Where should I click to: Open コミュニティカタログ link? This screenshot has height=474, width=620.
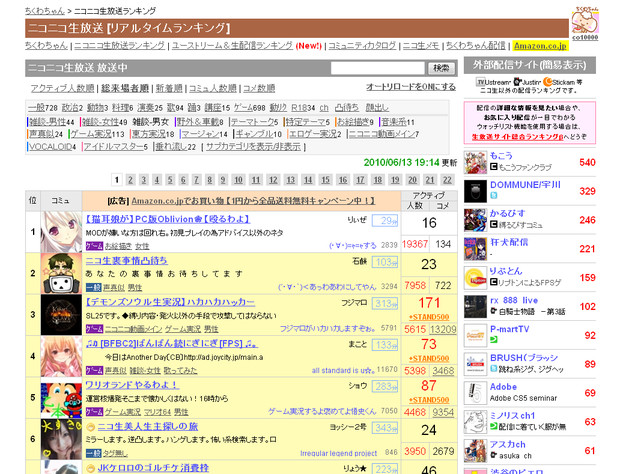click(x=362, y=46)
